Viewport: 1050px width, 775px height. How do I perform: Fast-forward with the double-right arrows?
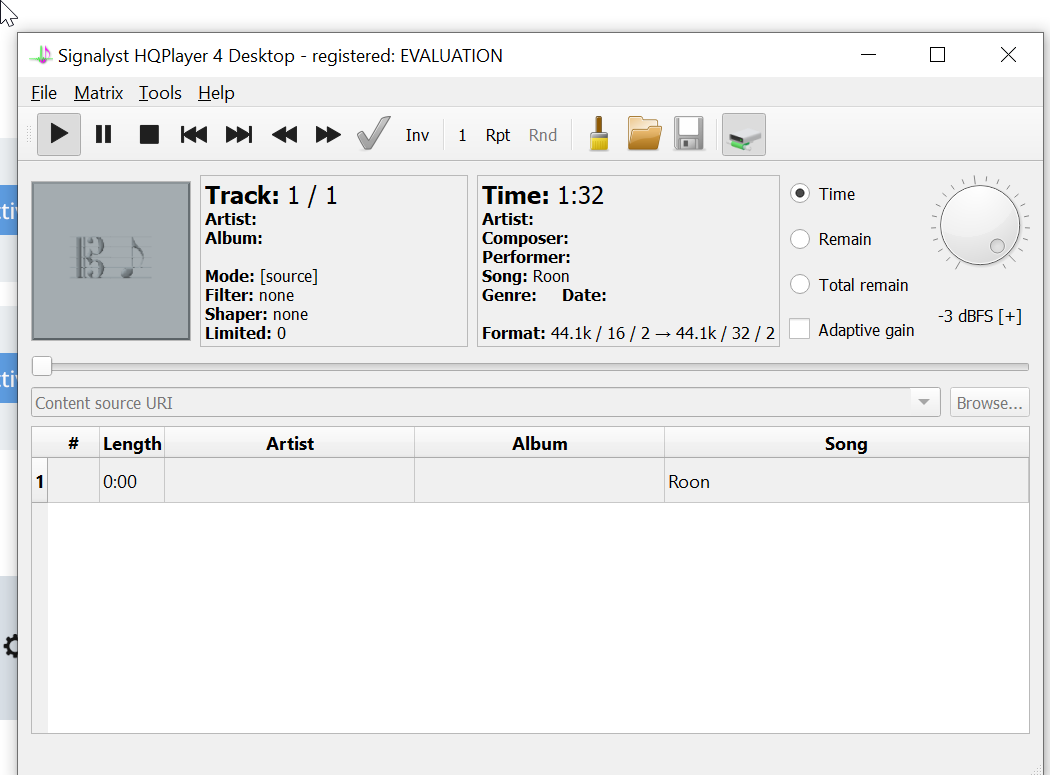[x=328, y=135]
